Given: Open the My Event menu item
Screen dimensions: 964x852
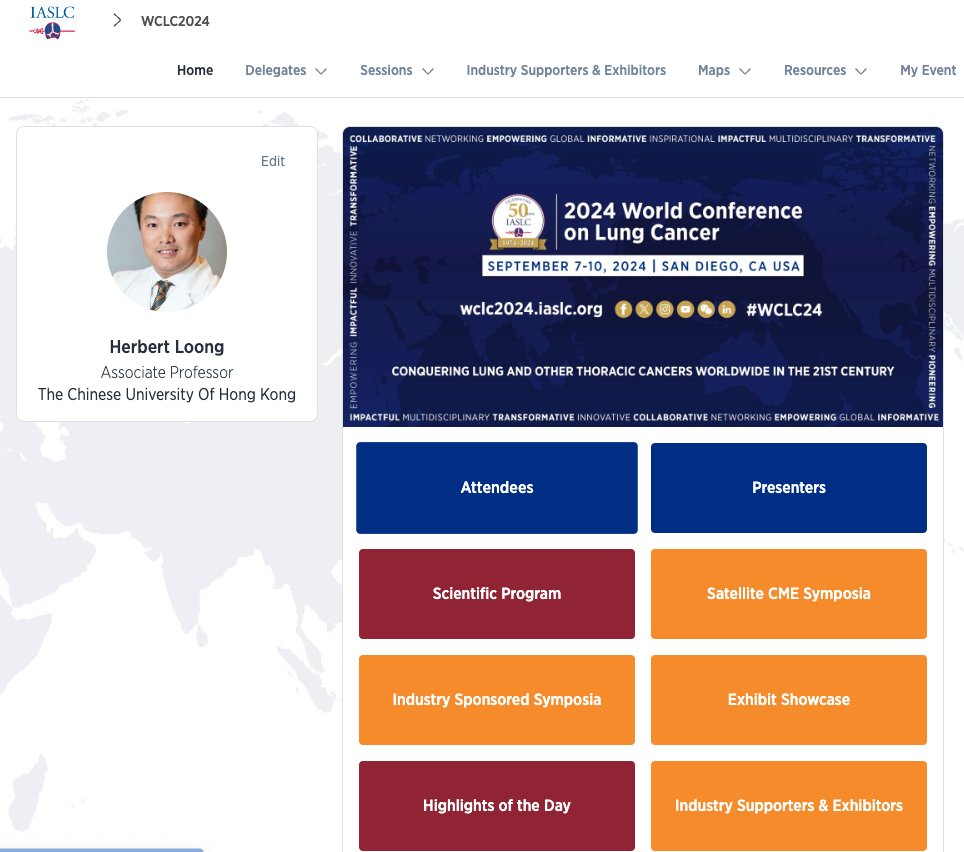Looking at the screenshot, I should 928,70.
